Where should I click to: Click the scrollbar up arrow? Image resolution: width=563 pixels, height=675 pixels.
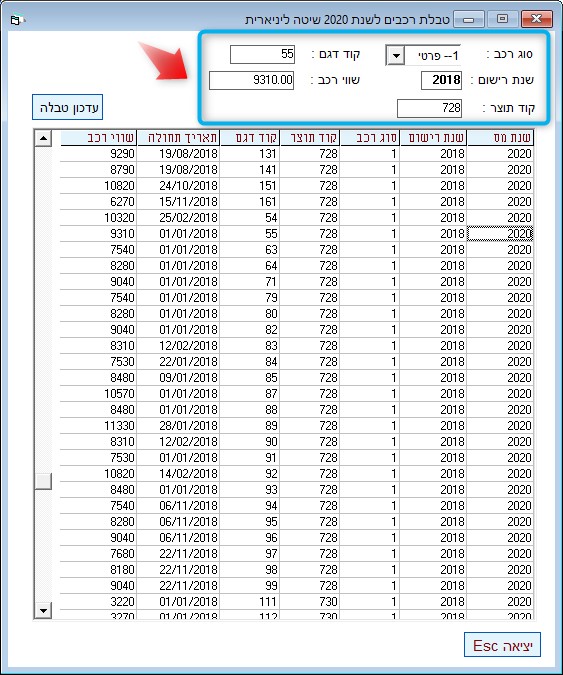pyautogui.click(x=43, y=138)
